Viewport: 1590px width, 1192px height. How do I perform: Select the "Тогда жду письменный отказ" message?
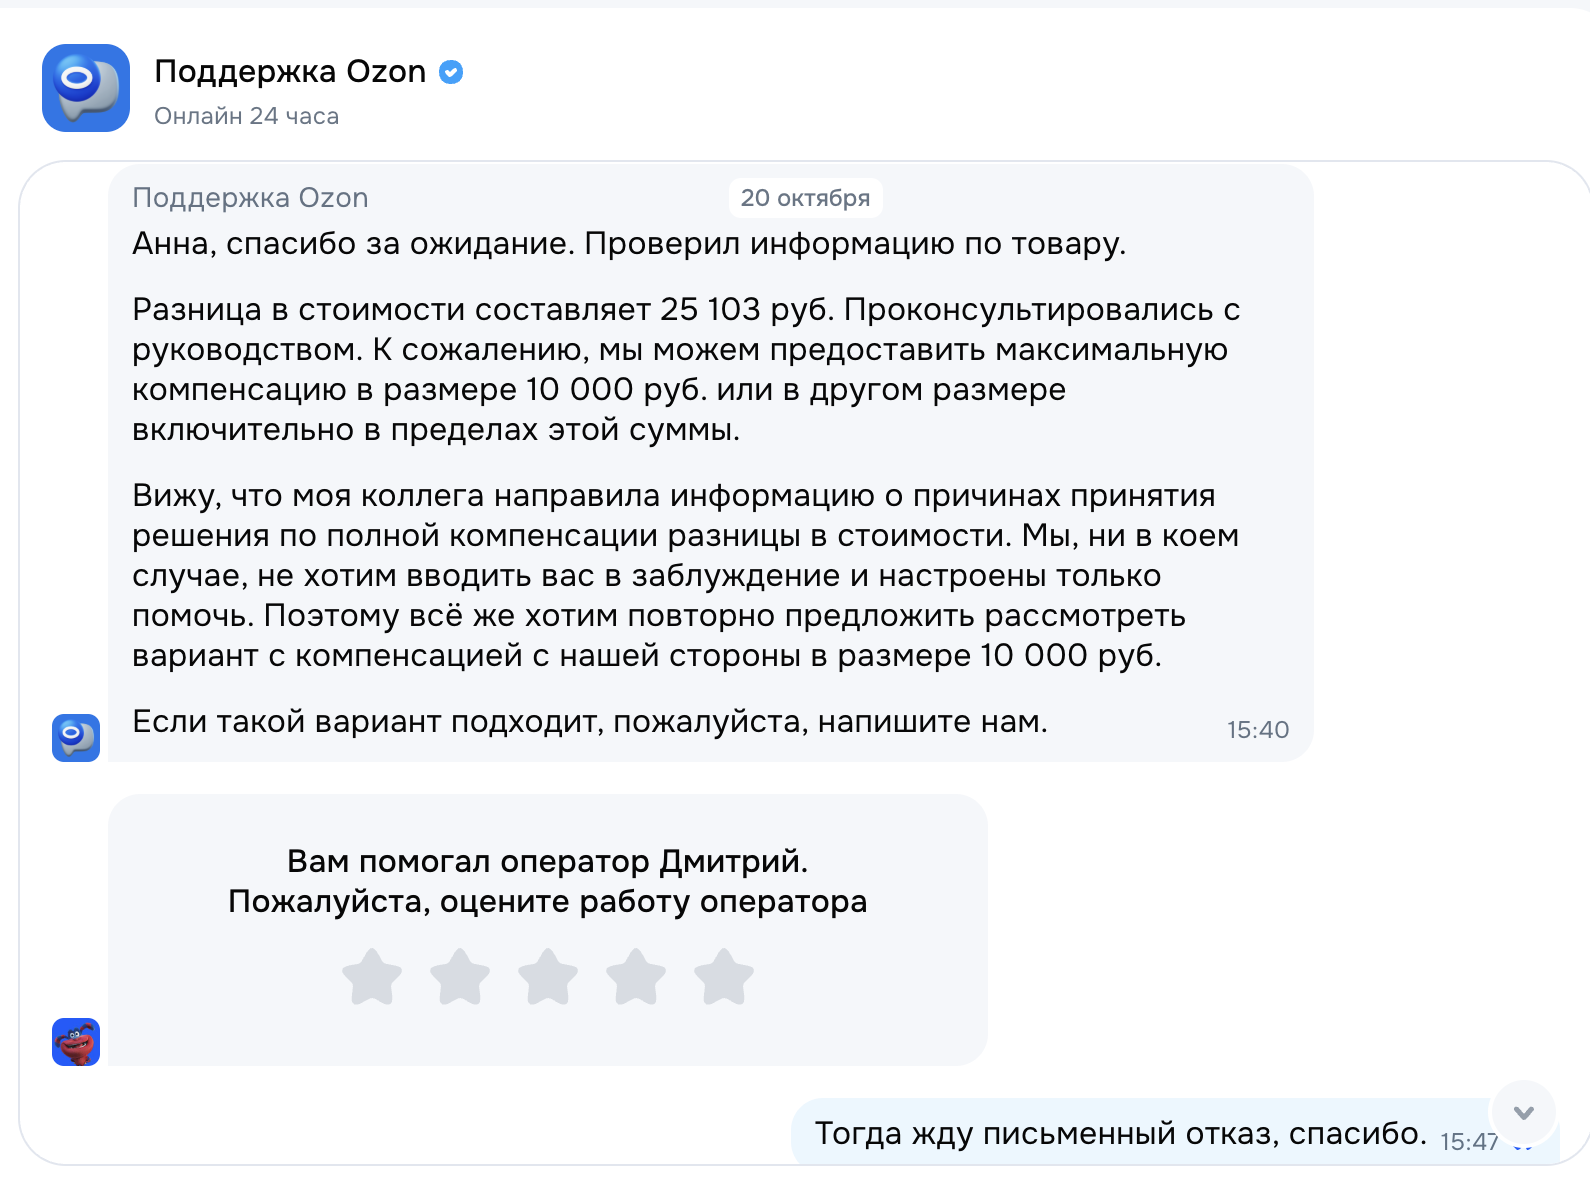1120,1134
